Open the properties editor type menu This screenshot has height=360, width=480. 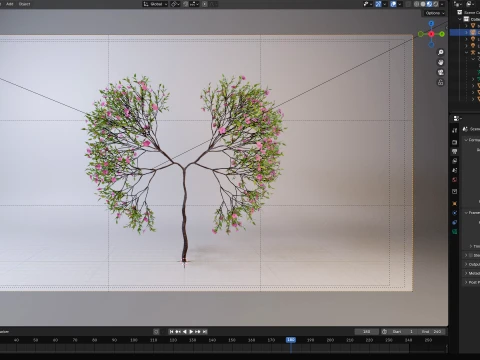coord(457,118)
